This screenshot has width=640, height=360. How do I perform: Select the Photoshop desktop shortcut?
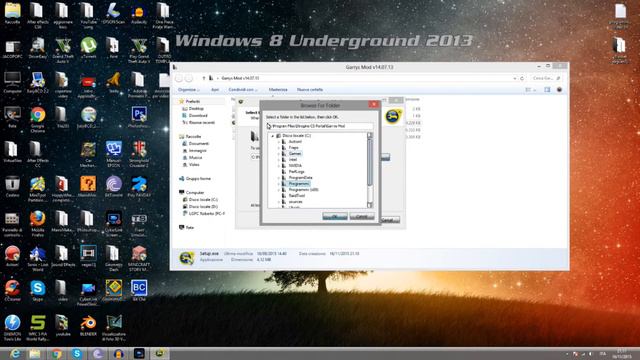(x=139, y=117)
